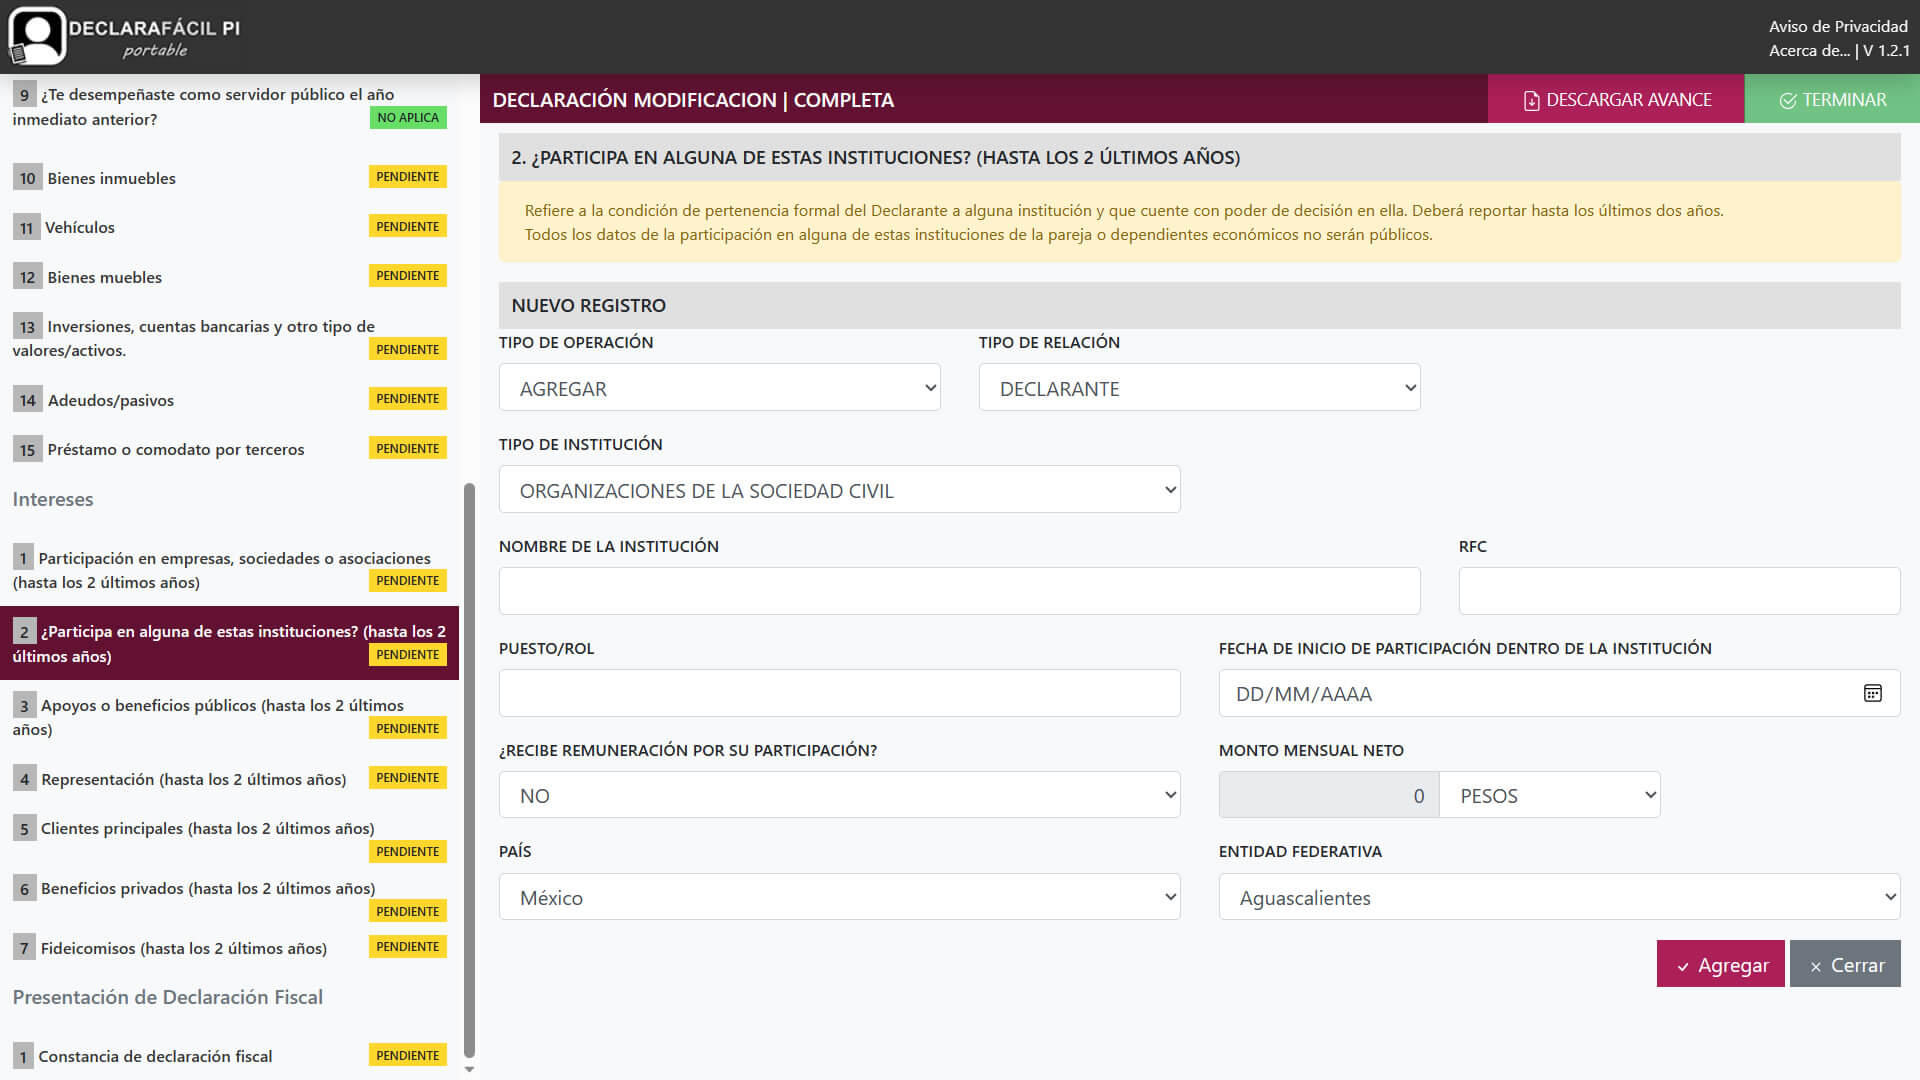Go to Préstamo o comodato por terceros
The width and height of the screenshot is (1920, 1080).
(x=229, y=449)
